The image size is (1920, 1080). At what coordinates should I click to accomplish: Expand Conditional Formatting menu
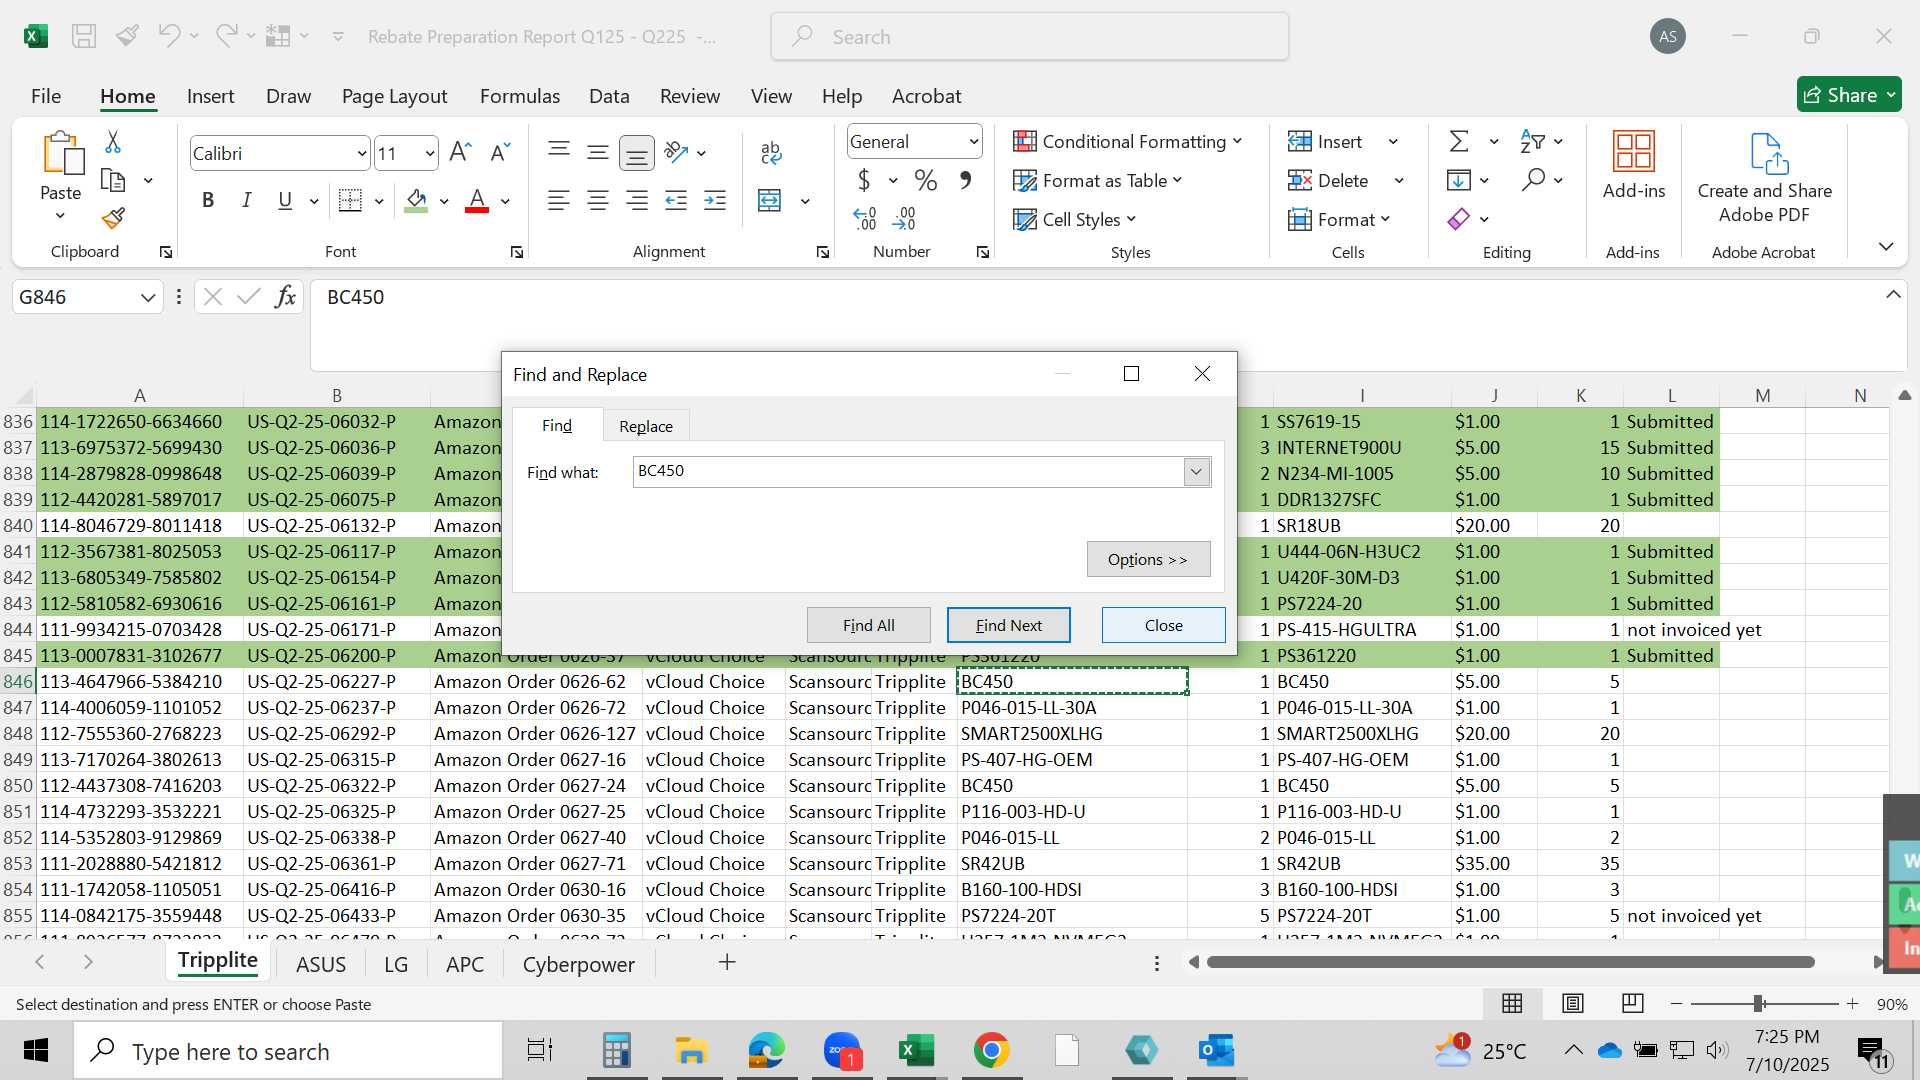coord(1127,141)
